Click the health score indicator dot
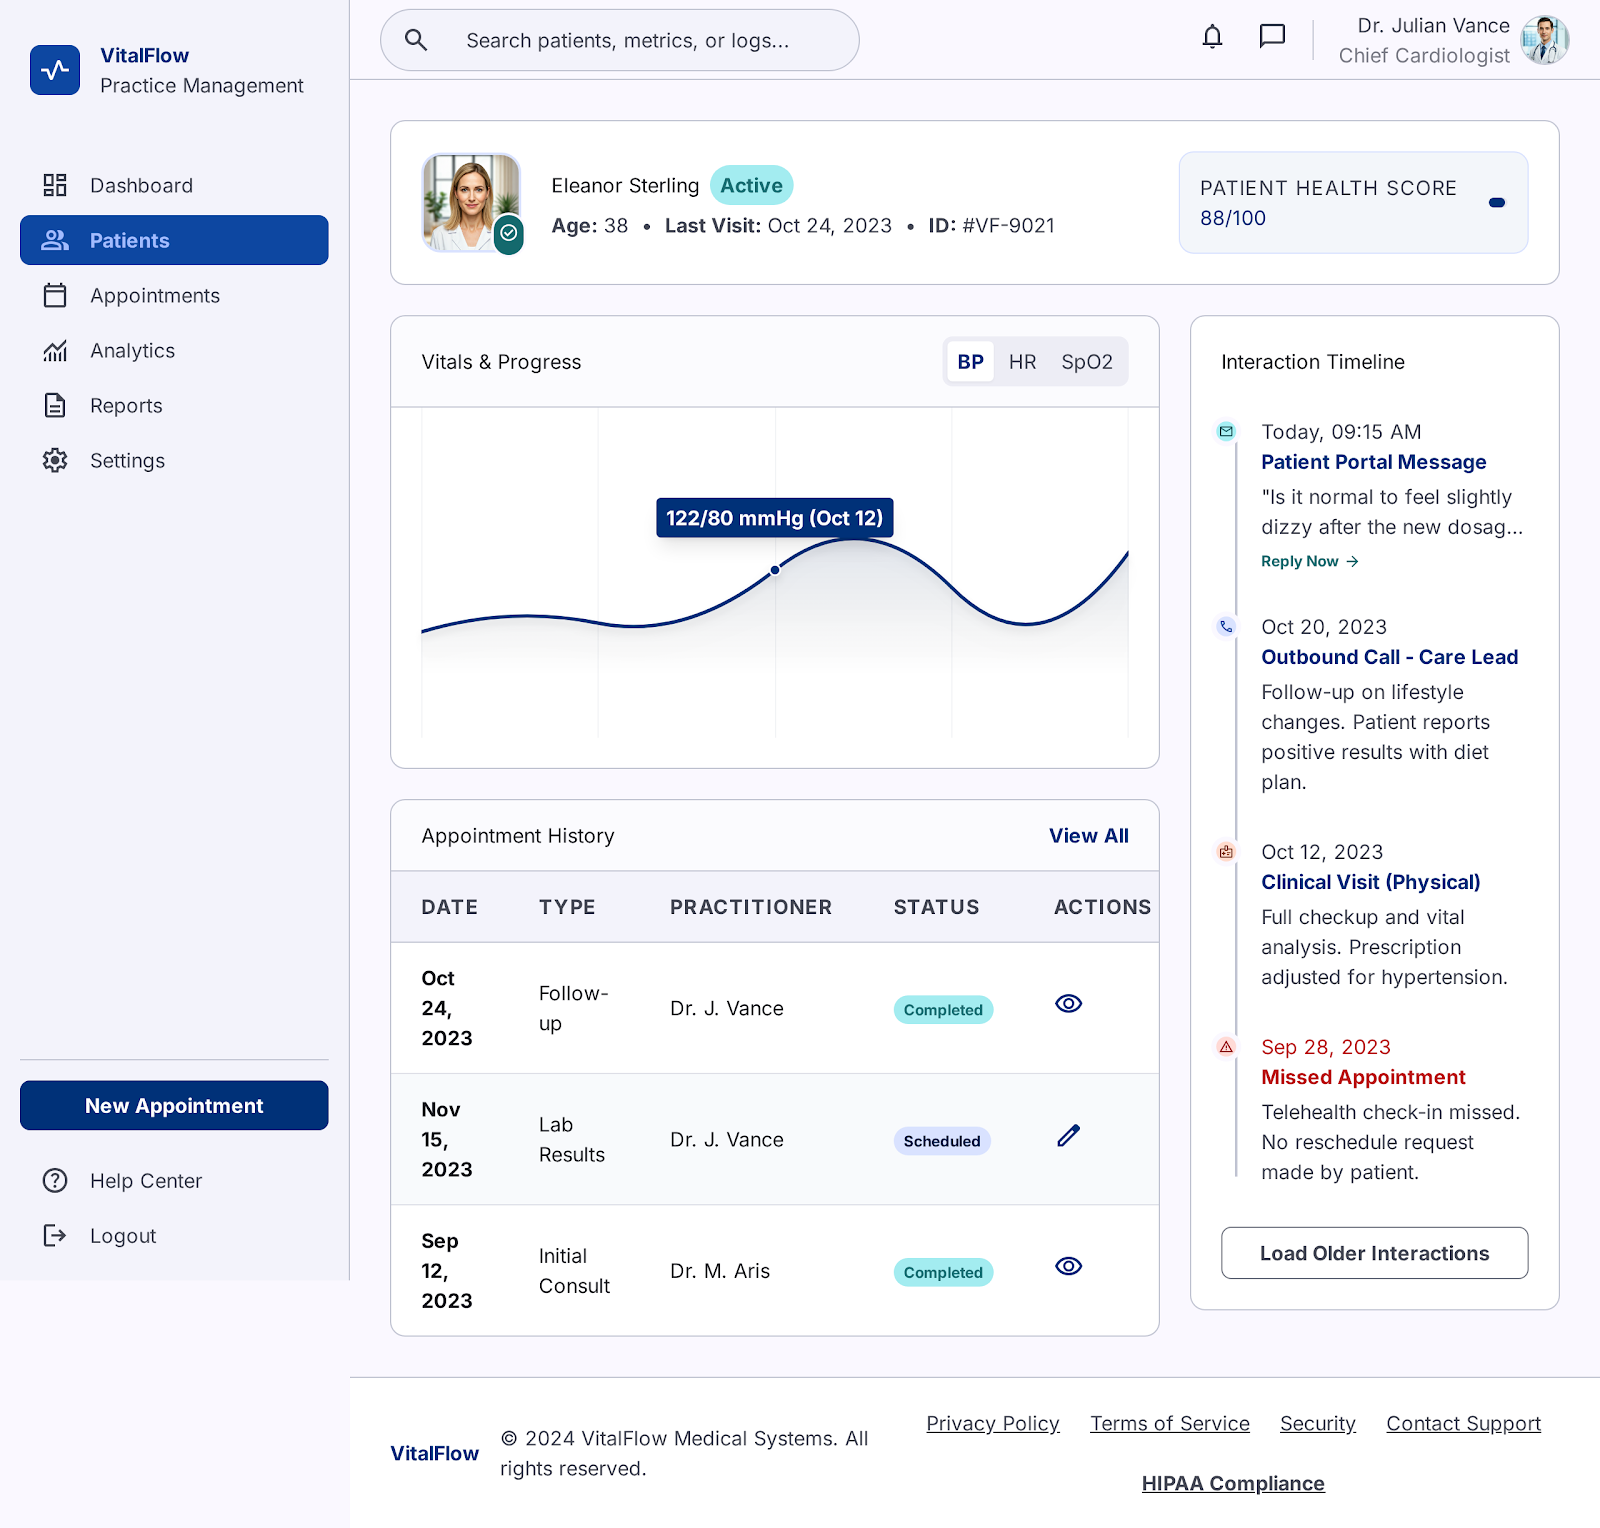This screenshot has width=1600, height=1528. [1497, 202]
